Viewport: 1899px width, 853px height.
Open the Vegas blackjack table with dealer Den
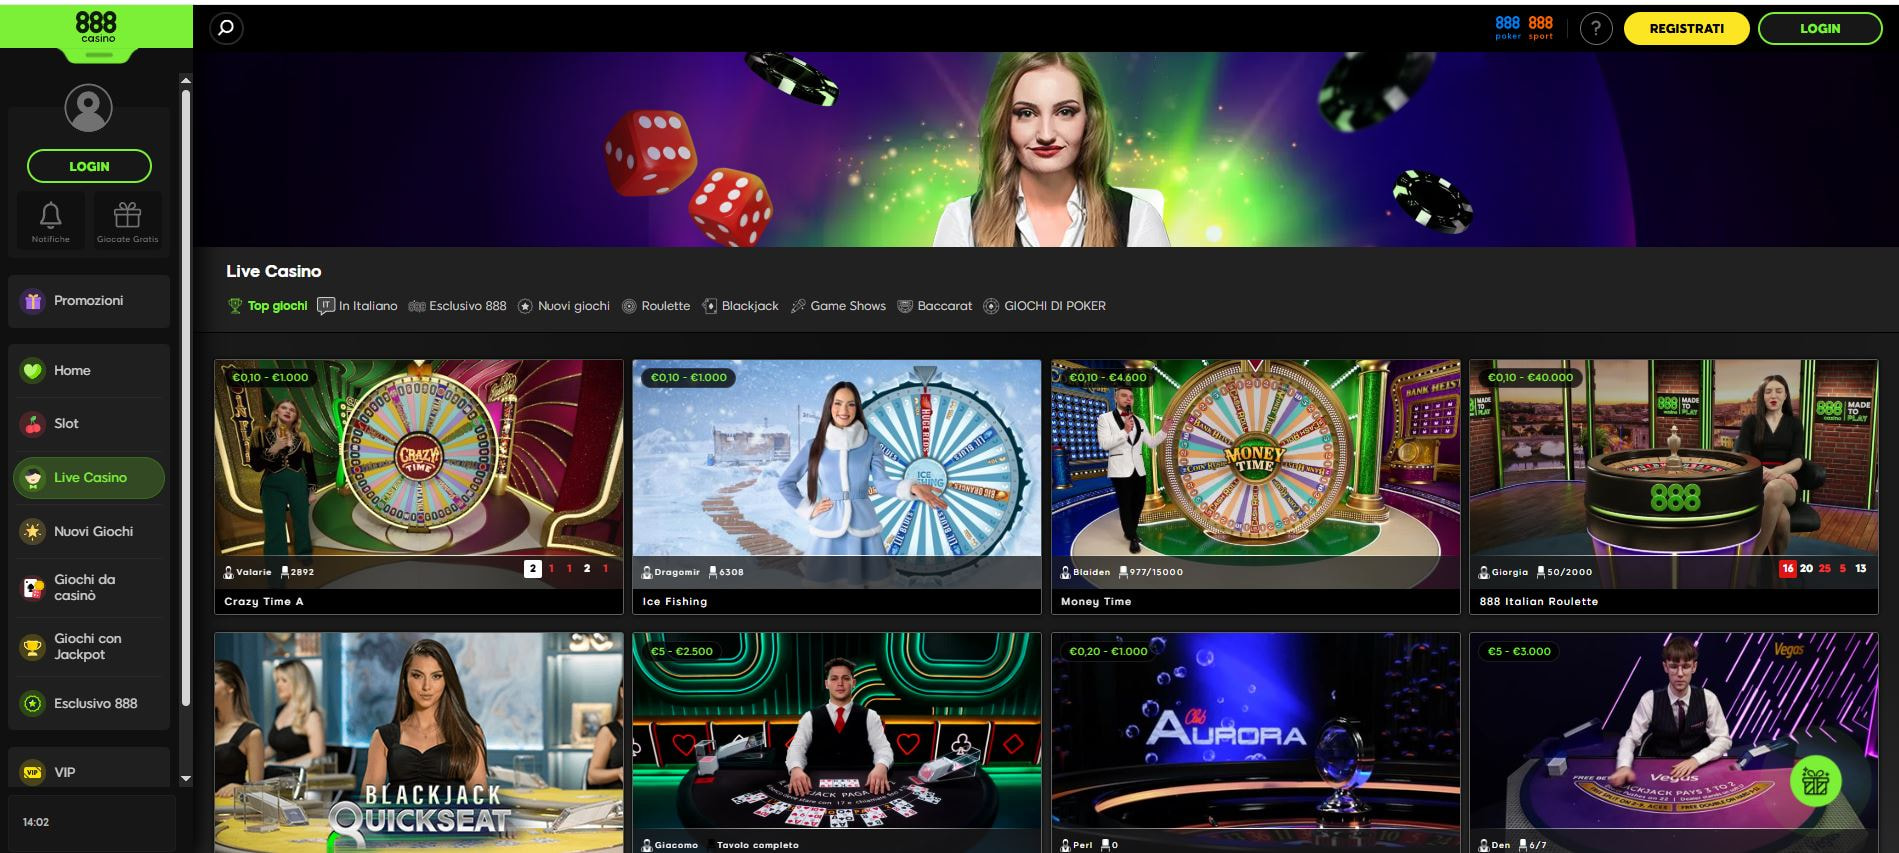coord(1674,742)
